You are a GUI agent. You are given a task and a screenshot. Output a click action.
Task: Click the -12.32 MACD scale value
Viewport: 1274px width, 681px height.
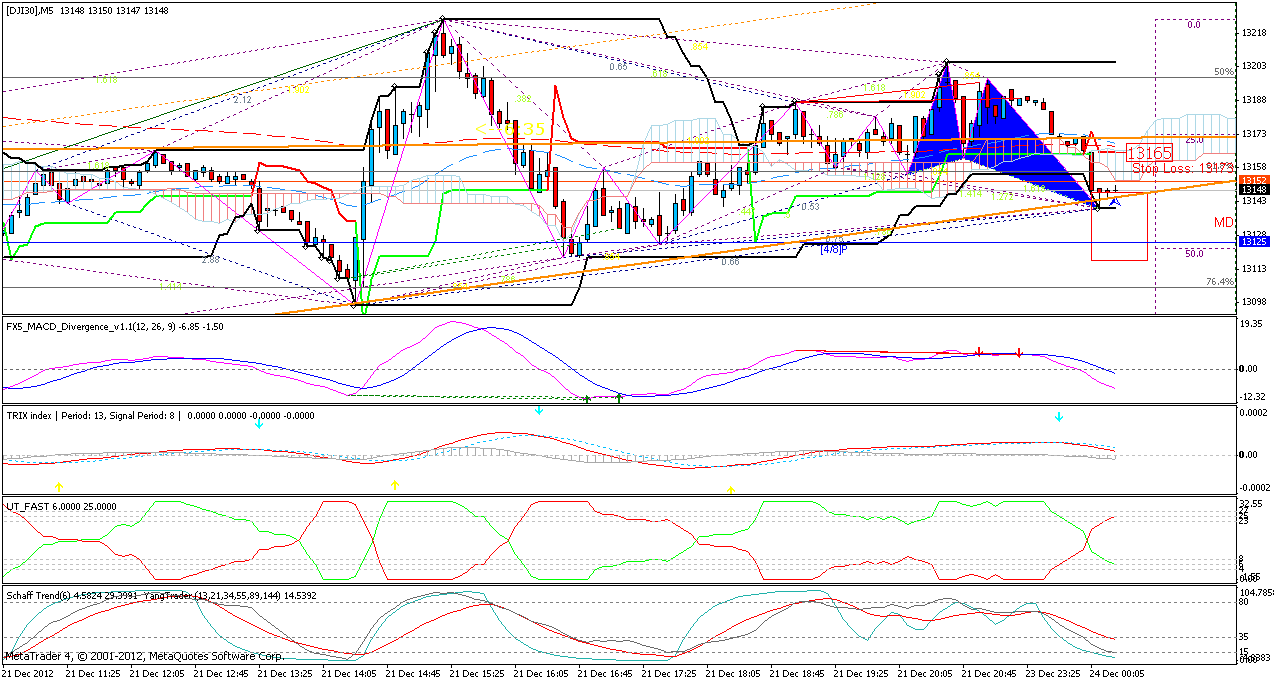1254,397
